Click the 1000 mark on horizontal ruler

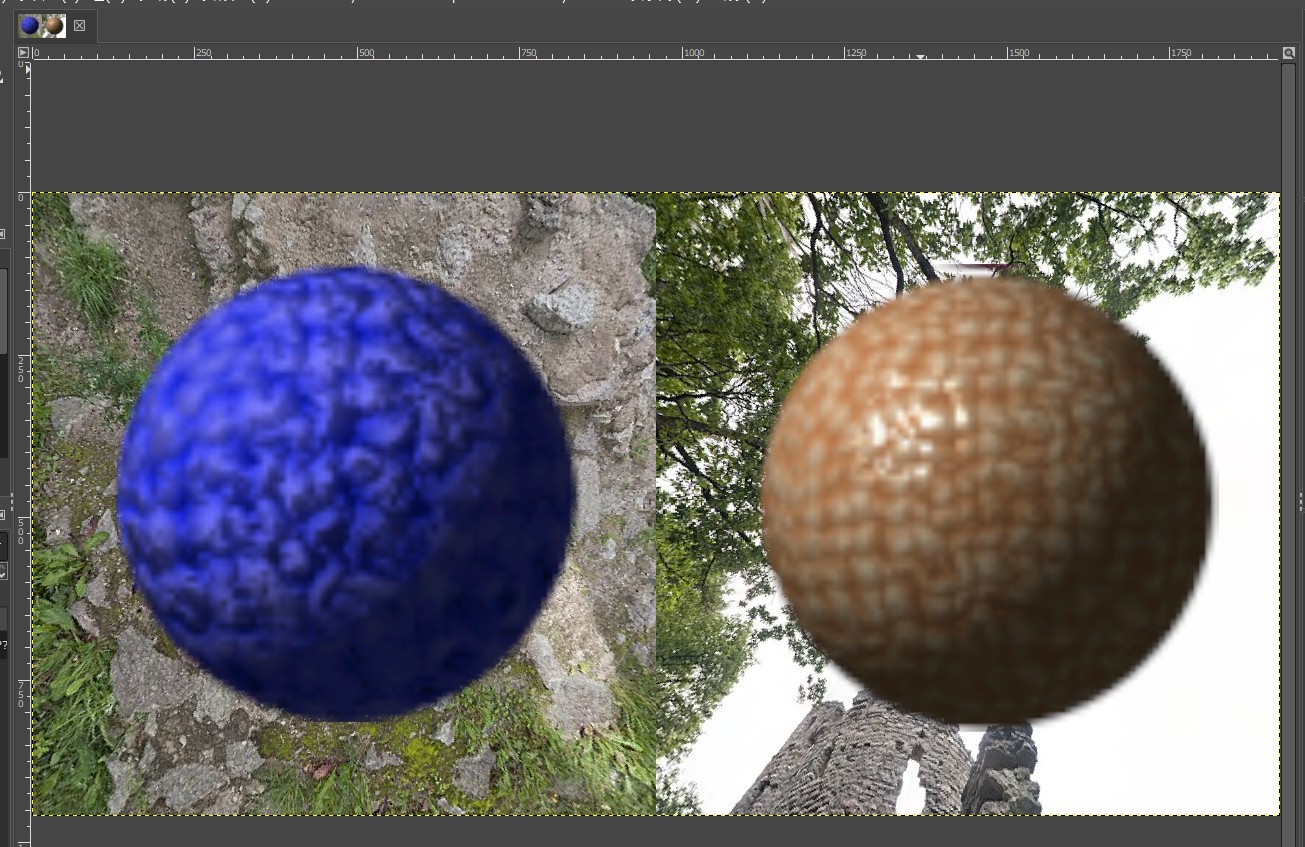[x=685, y=52]
